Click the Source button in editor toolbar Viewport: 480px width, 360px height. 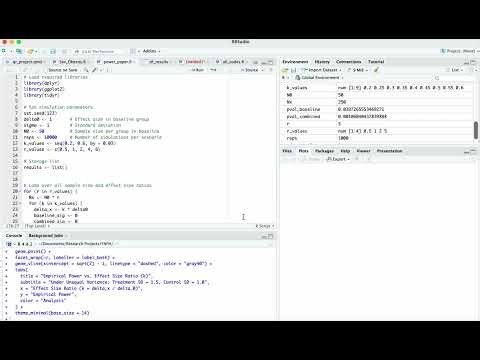coord(250,70)
